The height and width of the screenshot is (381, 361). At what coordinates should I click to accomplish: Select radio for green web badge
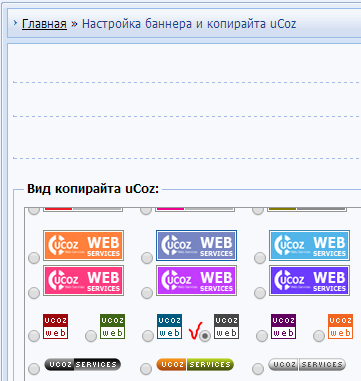tap(91, 336)
